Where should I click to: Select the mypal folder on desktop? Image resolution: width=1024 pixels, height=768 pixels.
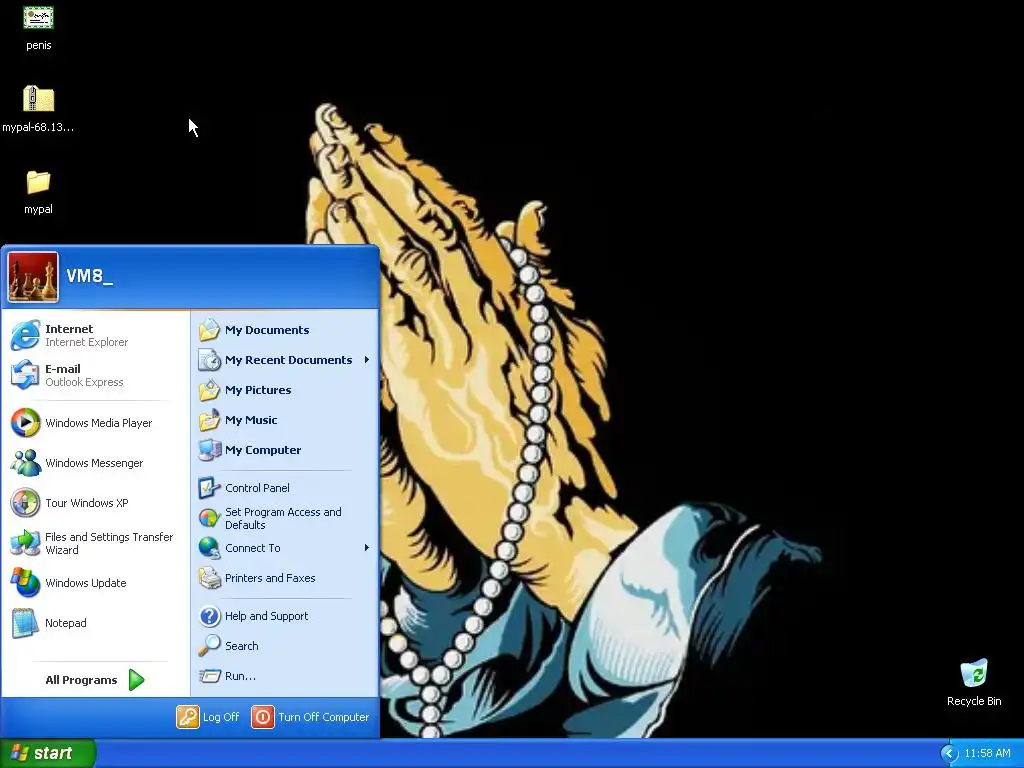[x=38, y=182]
